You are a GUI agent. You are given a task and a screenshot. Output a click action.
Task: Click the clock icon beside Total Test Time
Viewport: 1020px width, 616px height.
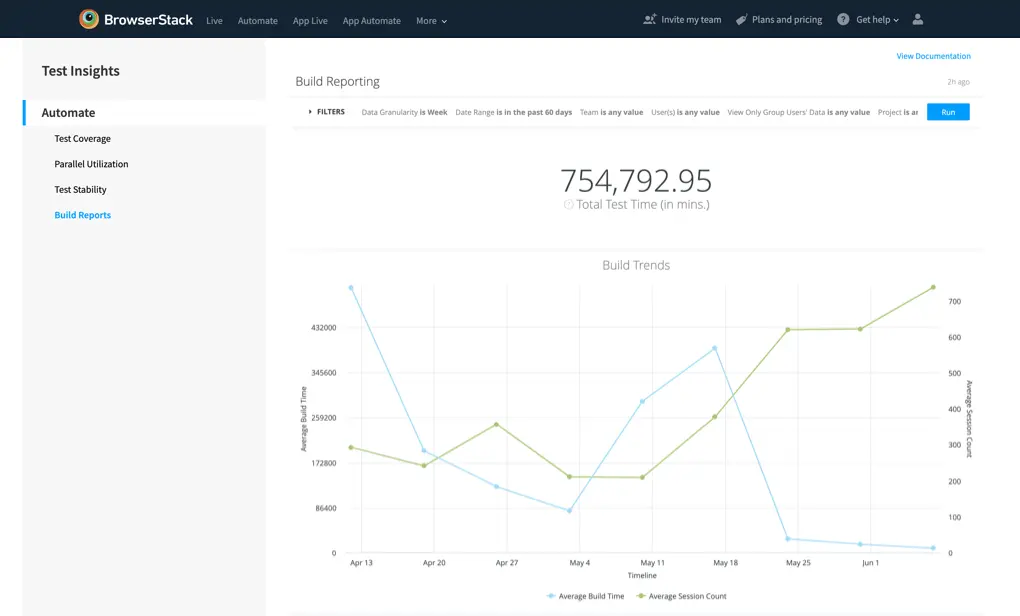pyautogui.click(x=568, y=205)
